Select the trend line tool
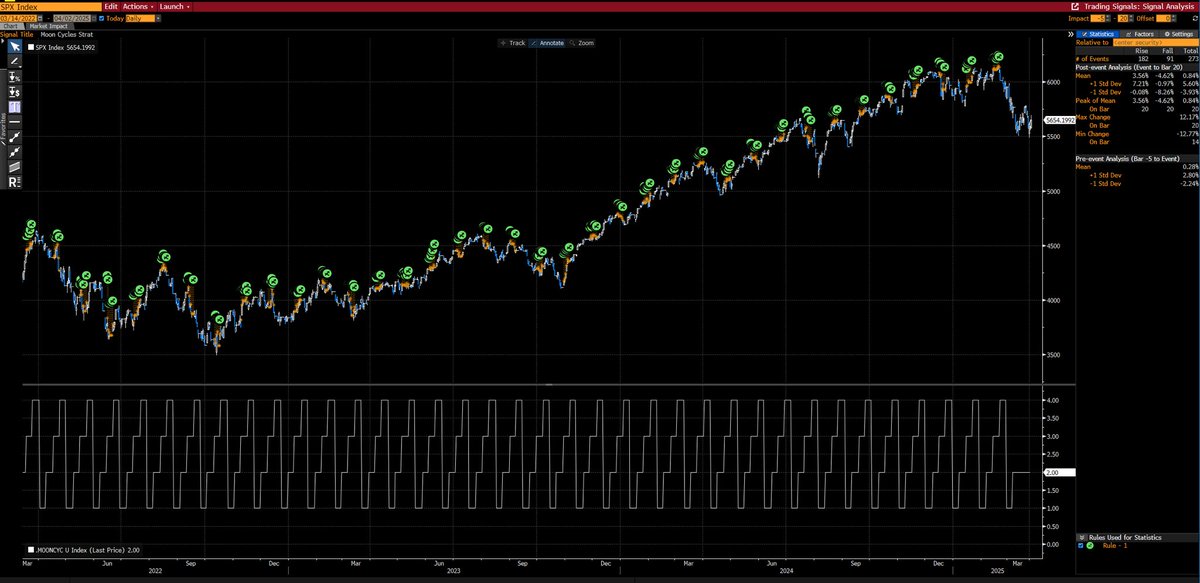This screenshot has height=583, width=1200. (15, 137)
